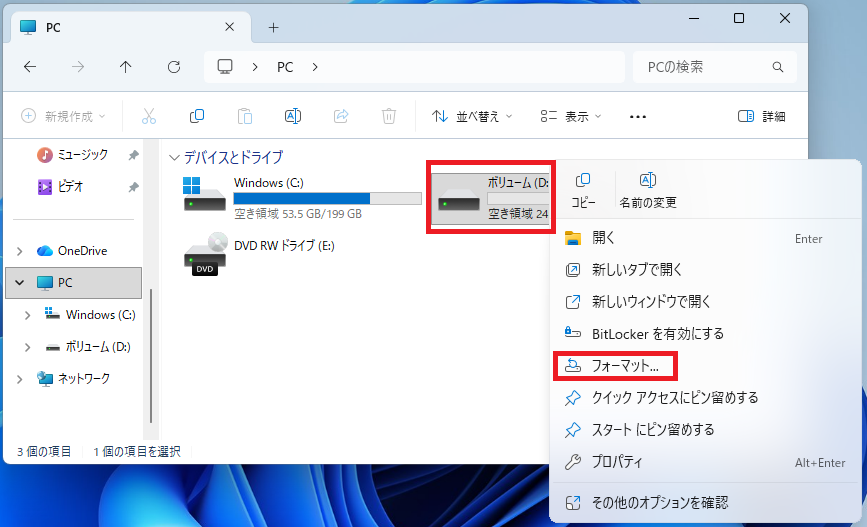Screen dimensions: 867x527
Task: Add a new tab with plus button
Action: click(273, 27)
